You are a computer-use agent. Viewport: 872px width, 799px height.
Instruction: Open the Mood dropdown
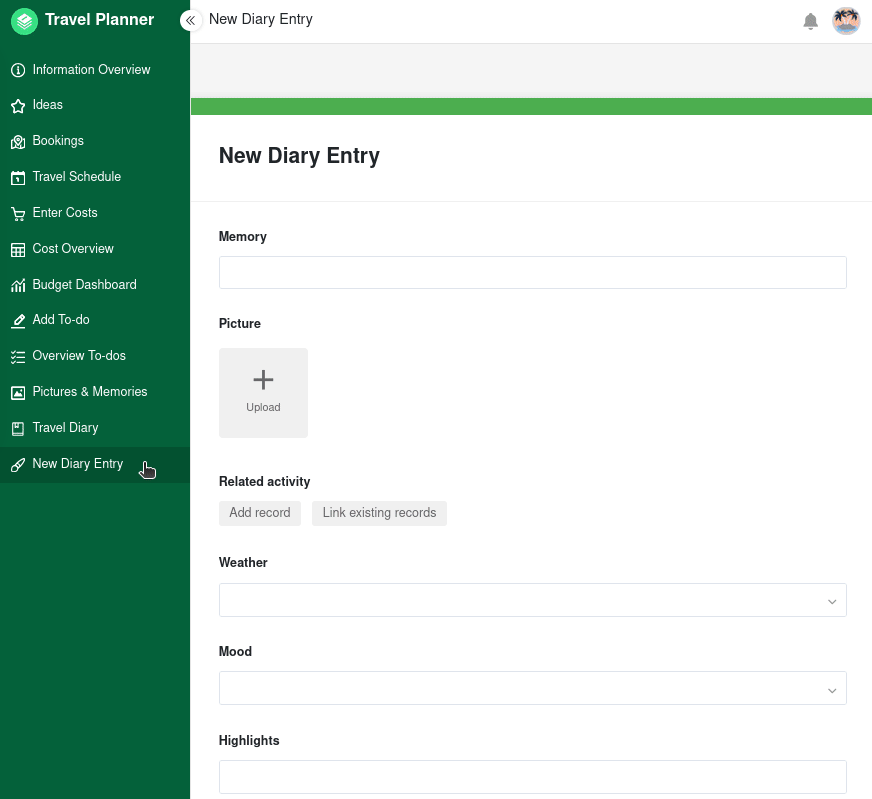(532, 688)
